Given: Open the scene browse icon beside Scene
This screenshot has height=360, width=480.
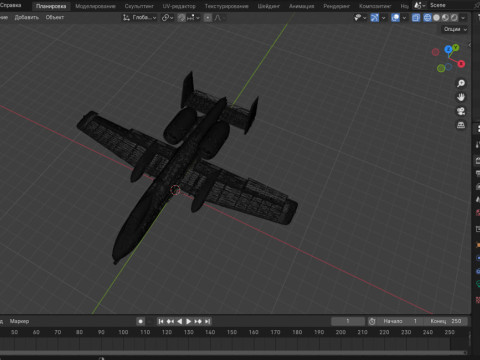Looking at the screenshot, I should pyautogui.click(x=419, y=5).
